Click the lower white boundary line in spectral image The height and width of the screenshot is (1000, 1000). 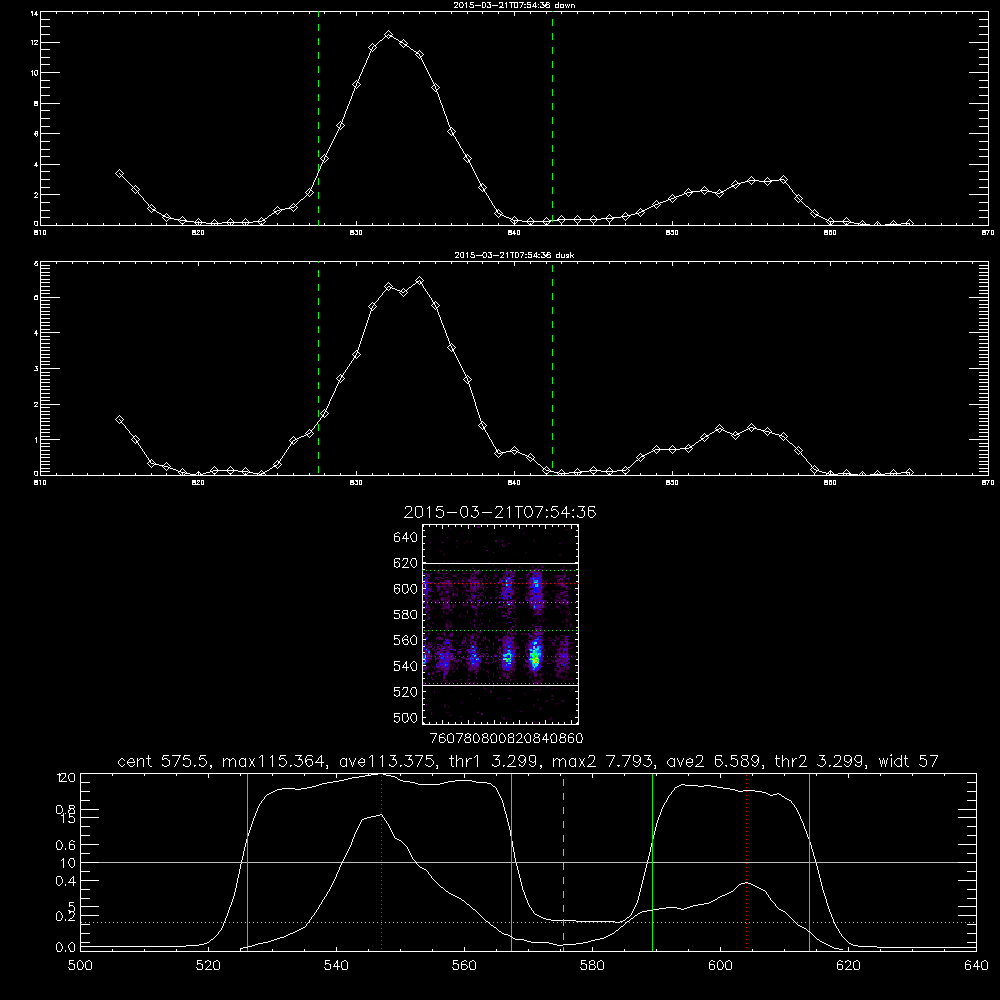tap(501, 686)
